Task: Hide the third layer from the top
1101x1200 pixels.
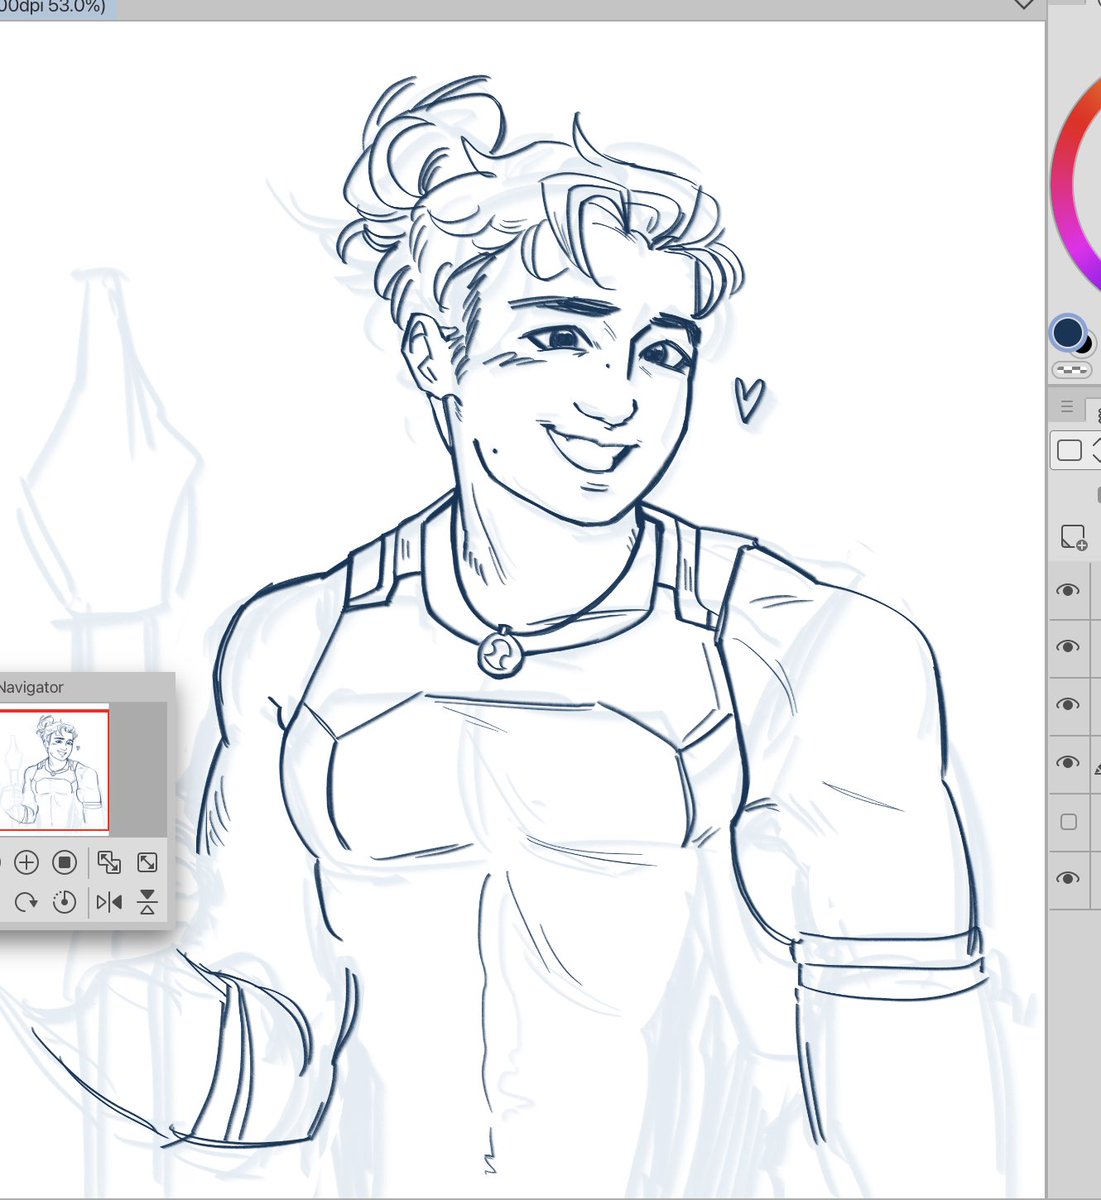Action: coord(1068,705)
